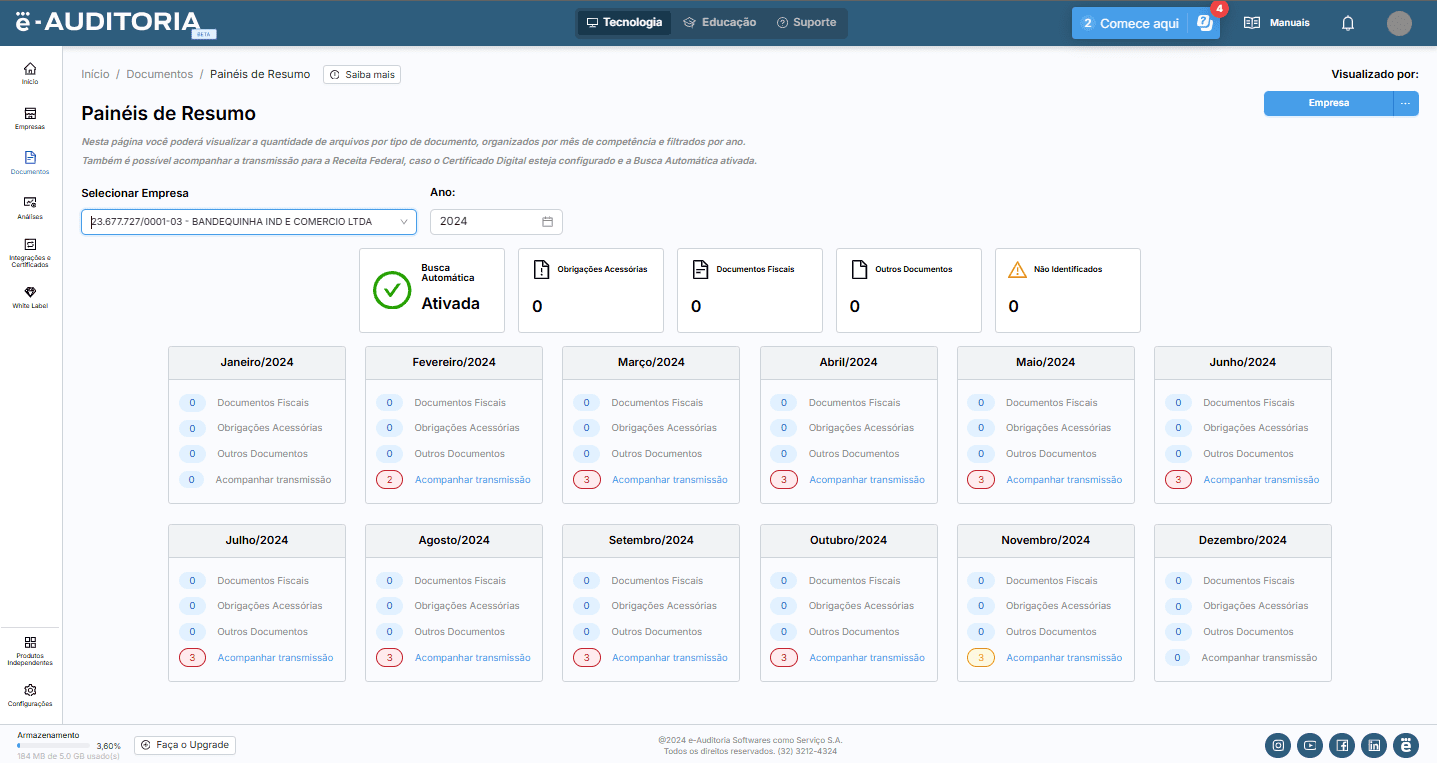Open Acompanhar transmissão for Março/2024
This screenshot has width=1437, height=763.
670,480
